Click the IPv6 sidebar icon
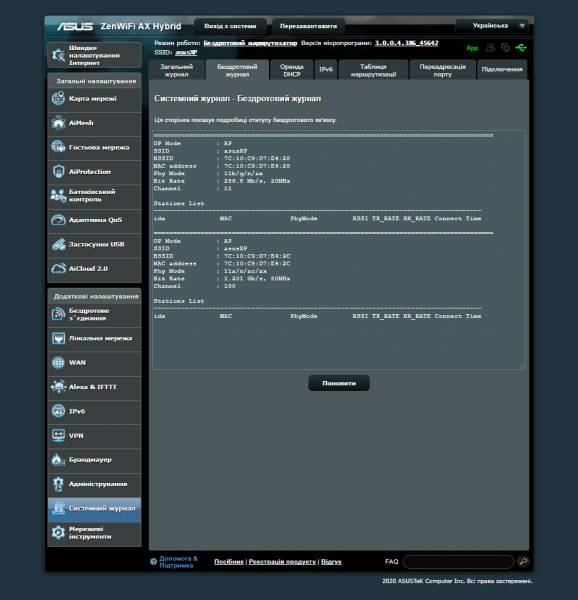Viewport: 578px width, 600px height. 58,411
